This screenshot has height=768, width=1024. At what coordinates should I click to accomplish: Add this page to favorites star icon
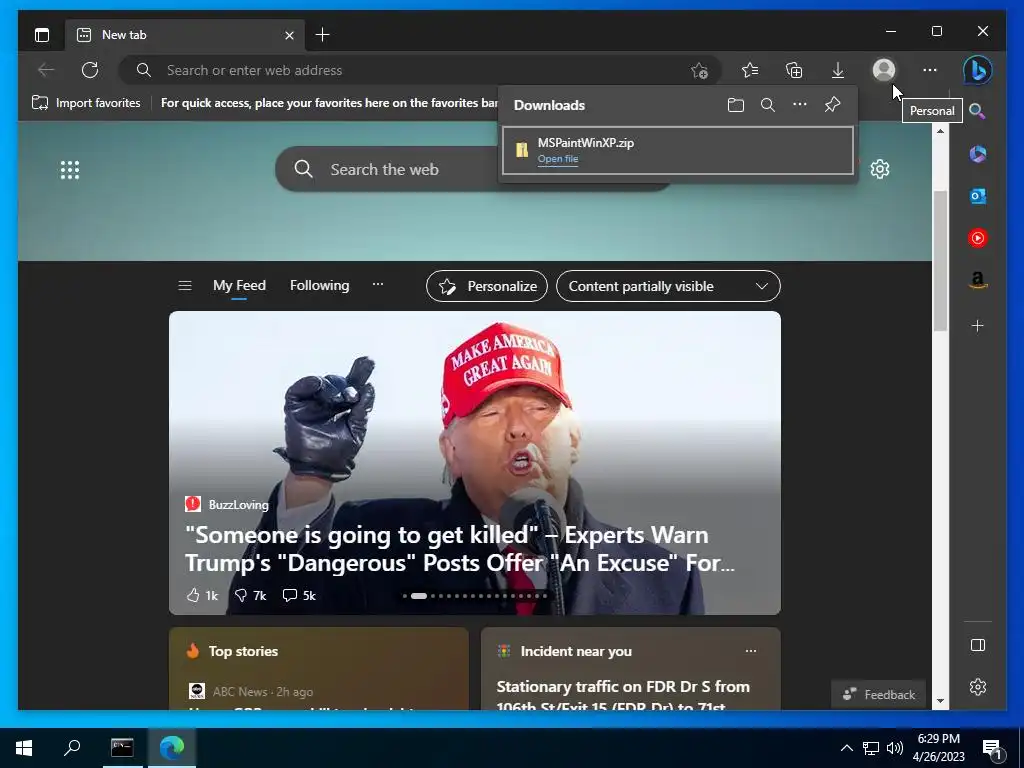[699, 70]
